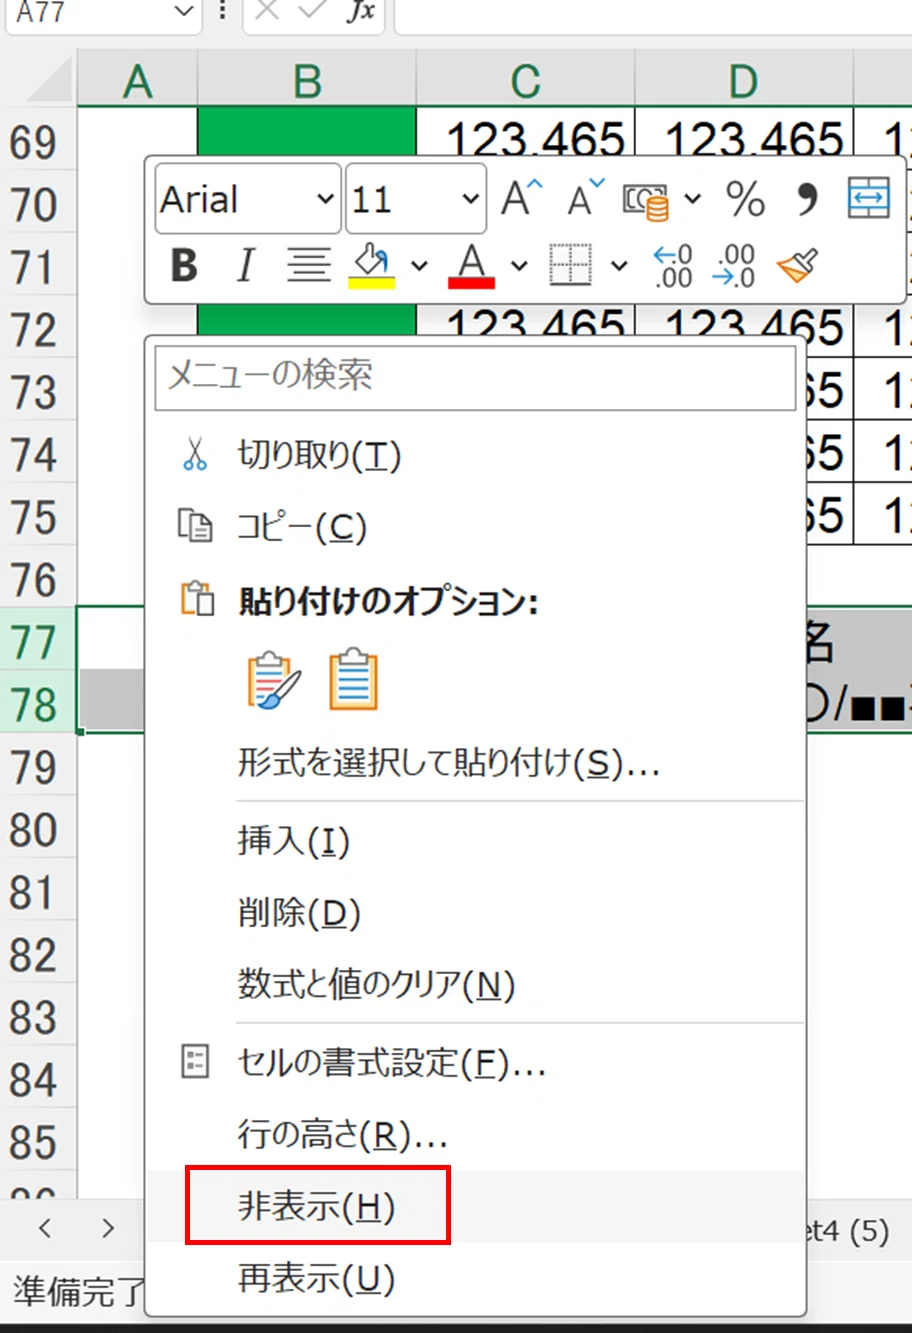Choose 挿入(I) to insert rows
912x1333 pixels.
point(476,841)
